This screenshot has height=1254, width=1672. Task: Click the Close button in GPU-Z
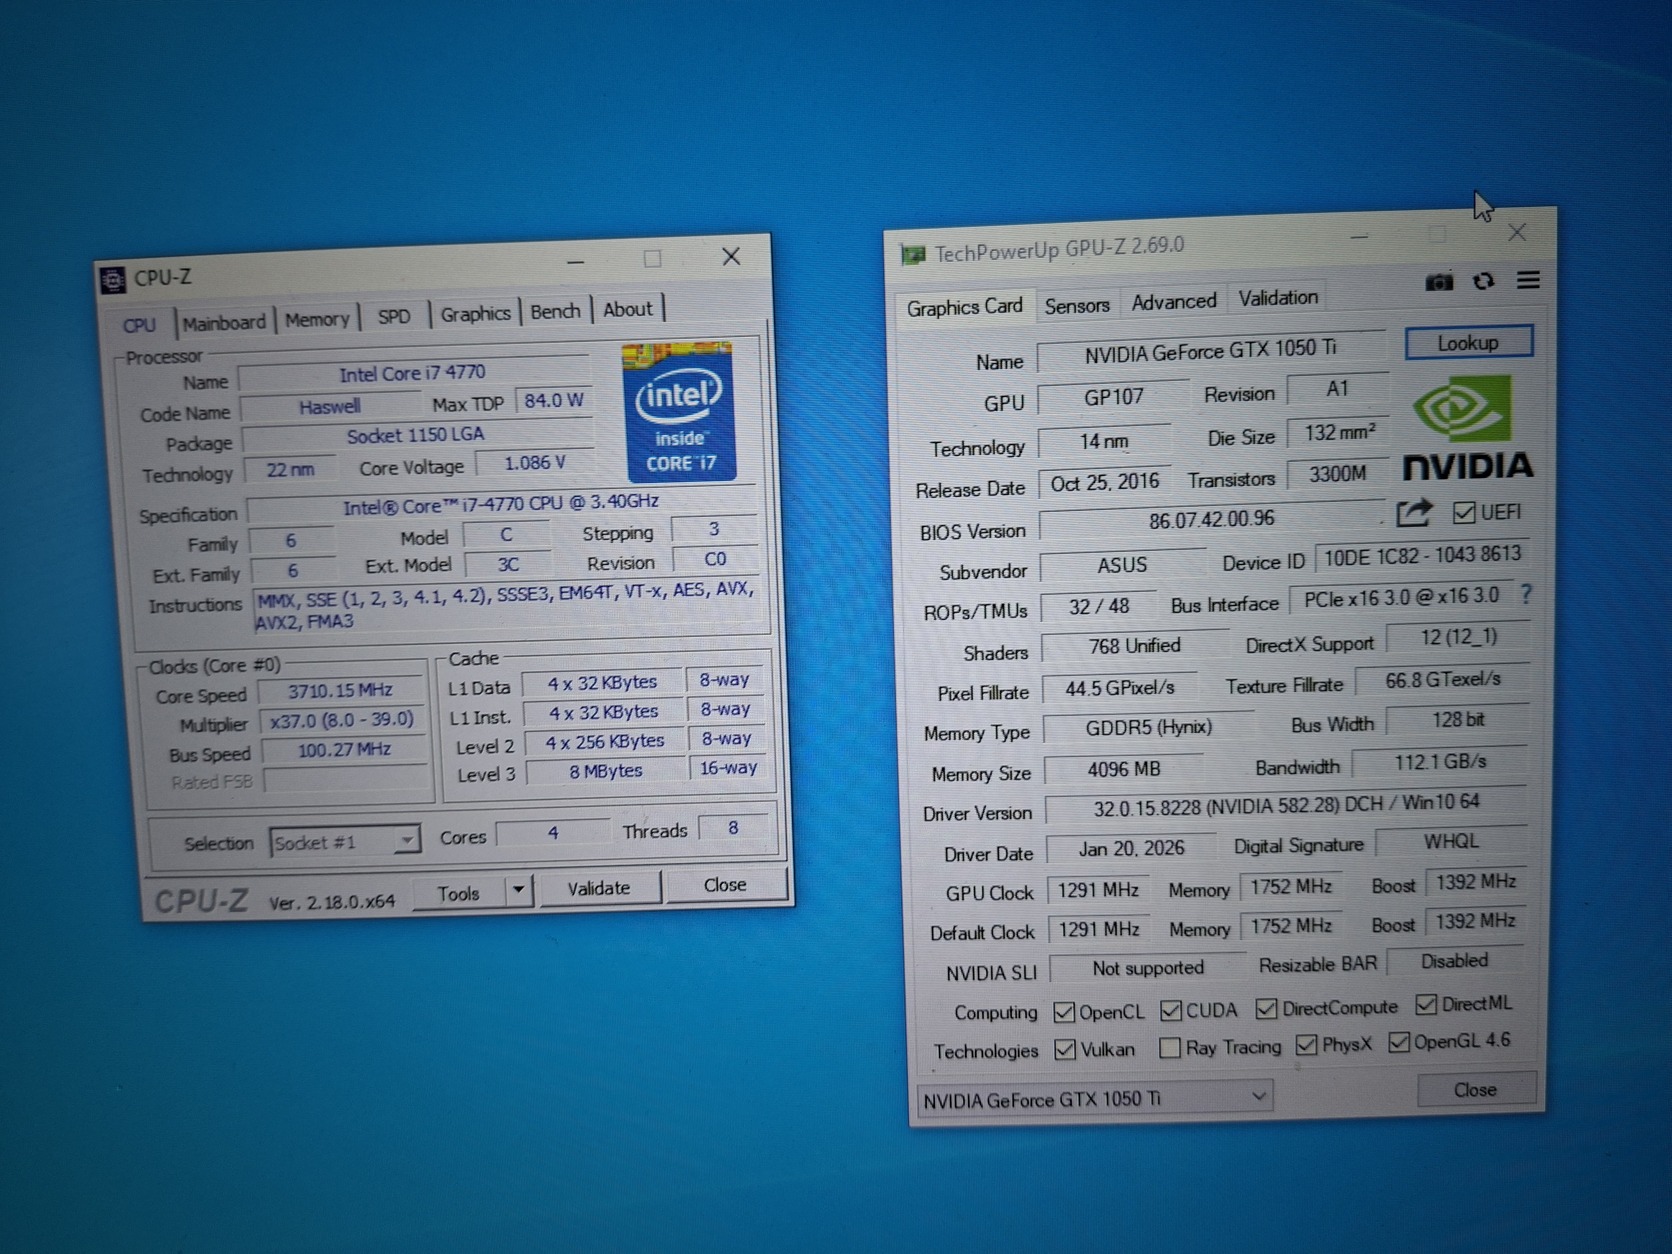coord(1475,1089)
